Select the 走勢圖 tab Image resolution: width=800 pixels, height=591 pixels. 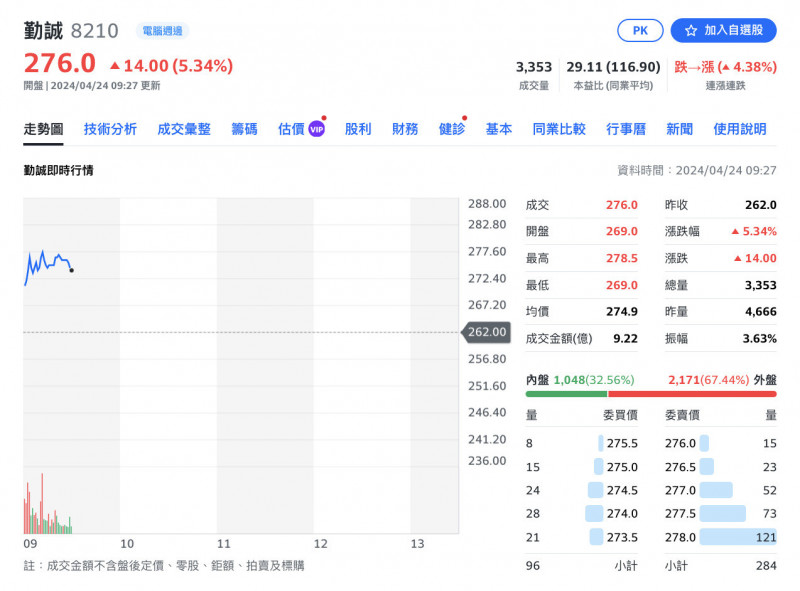pos(43,129)
